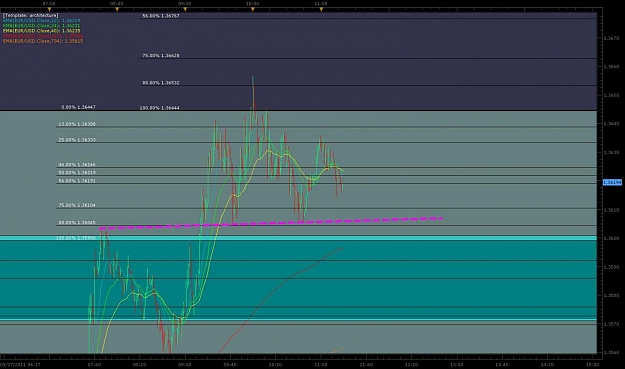Image resolution: width=625 pixels, height=369 pixels.
Task: Click the '88.00% 1.36532' Fibonacci label
Action: tap(161, 83)
